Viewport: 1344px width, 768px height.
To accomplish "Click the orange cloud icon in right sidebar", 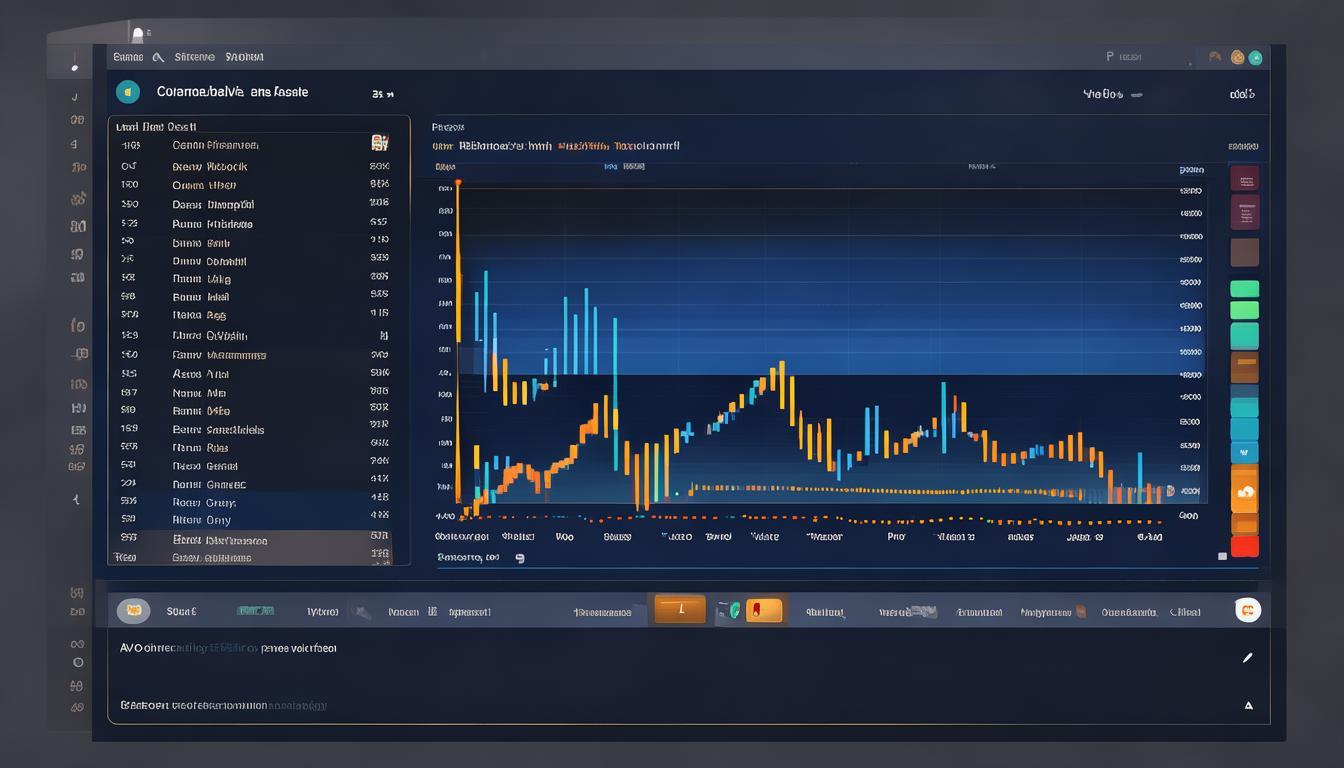I will click(x=1245, y=492).
